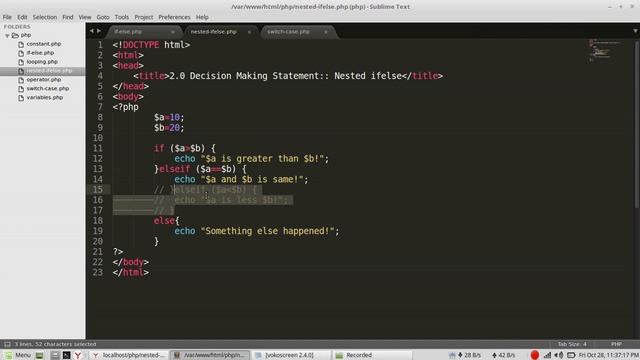640x360 pixels.
Task: Open the View menu
Action: tap(85, 17)
